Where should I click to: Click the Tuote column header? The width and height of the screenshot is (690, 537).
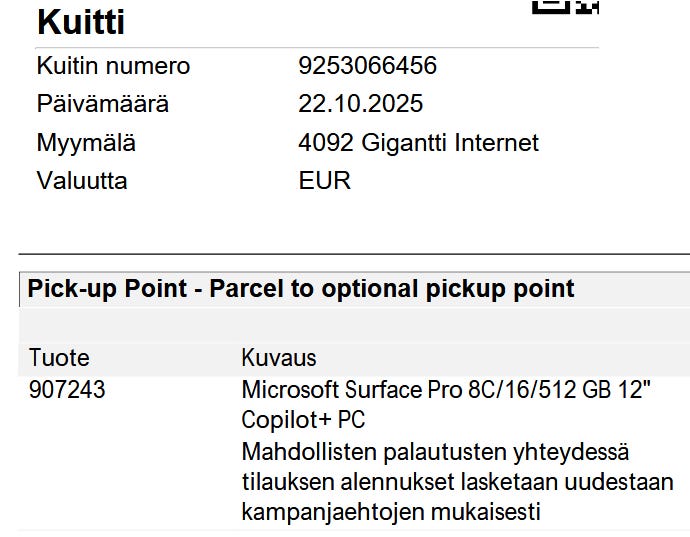pyautogui.click(x=59, y=358)
